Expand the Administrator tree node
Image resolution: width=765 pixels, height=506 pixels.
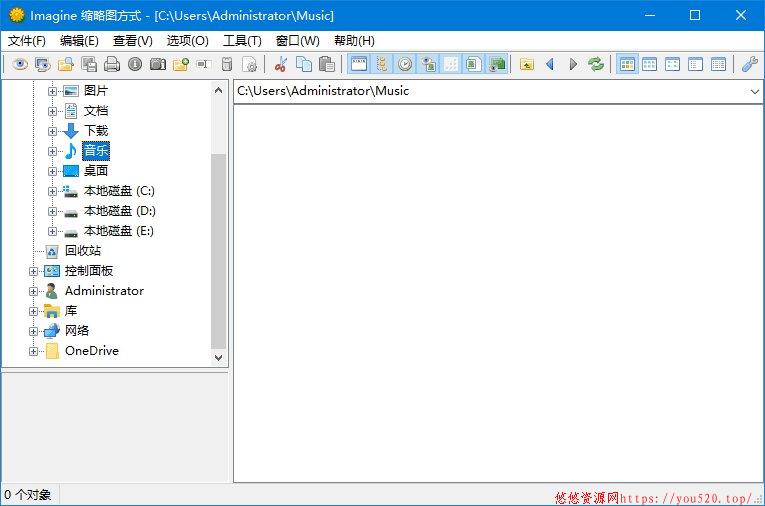pos(33,291)
